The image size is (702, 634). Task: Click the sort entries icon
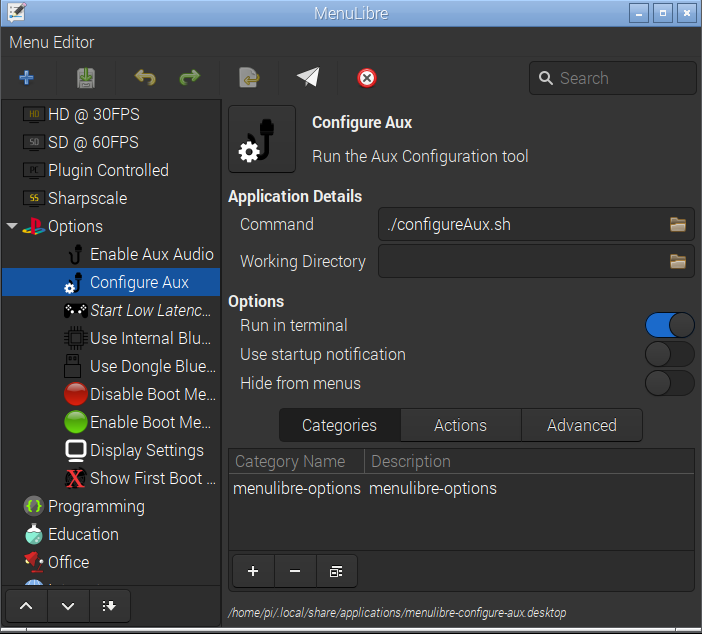109,606
